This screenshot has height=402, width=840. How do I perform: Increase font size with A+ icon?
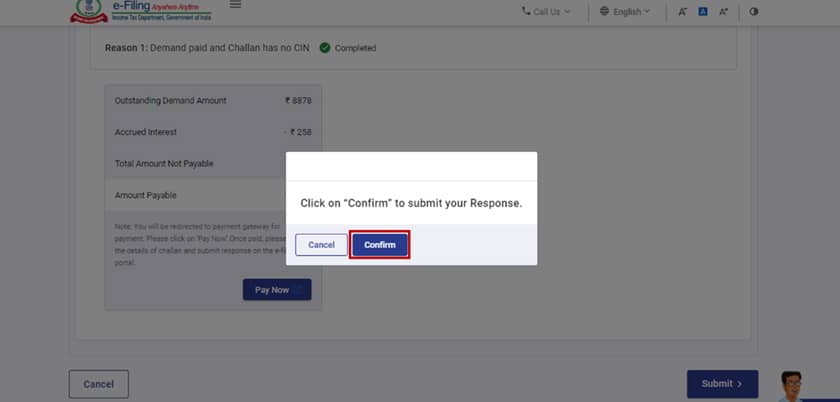pyautogui.click(x=723, y=11)
